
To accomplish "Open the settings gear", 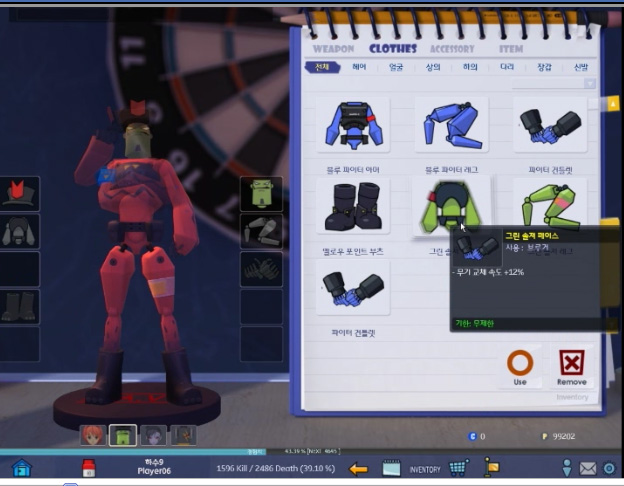I will [x=609, y=468].
